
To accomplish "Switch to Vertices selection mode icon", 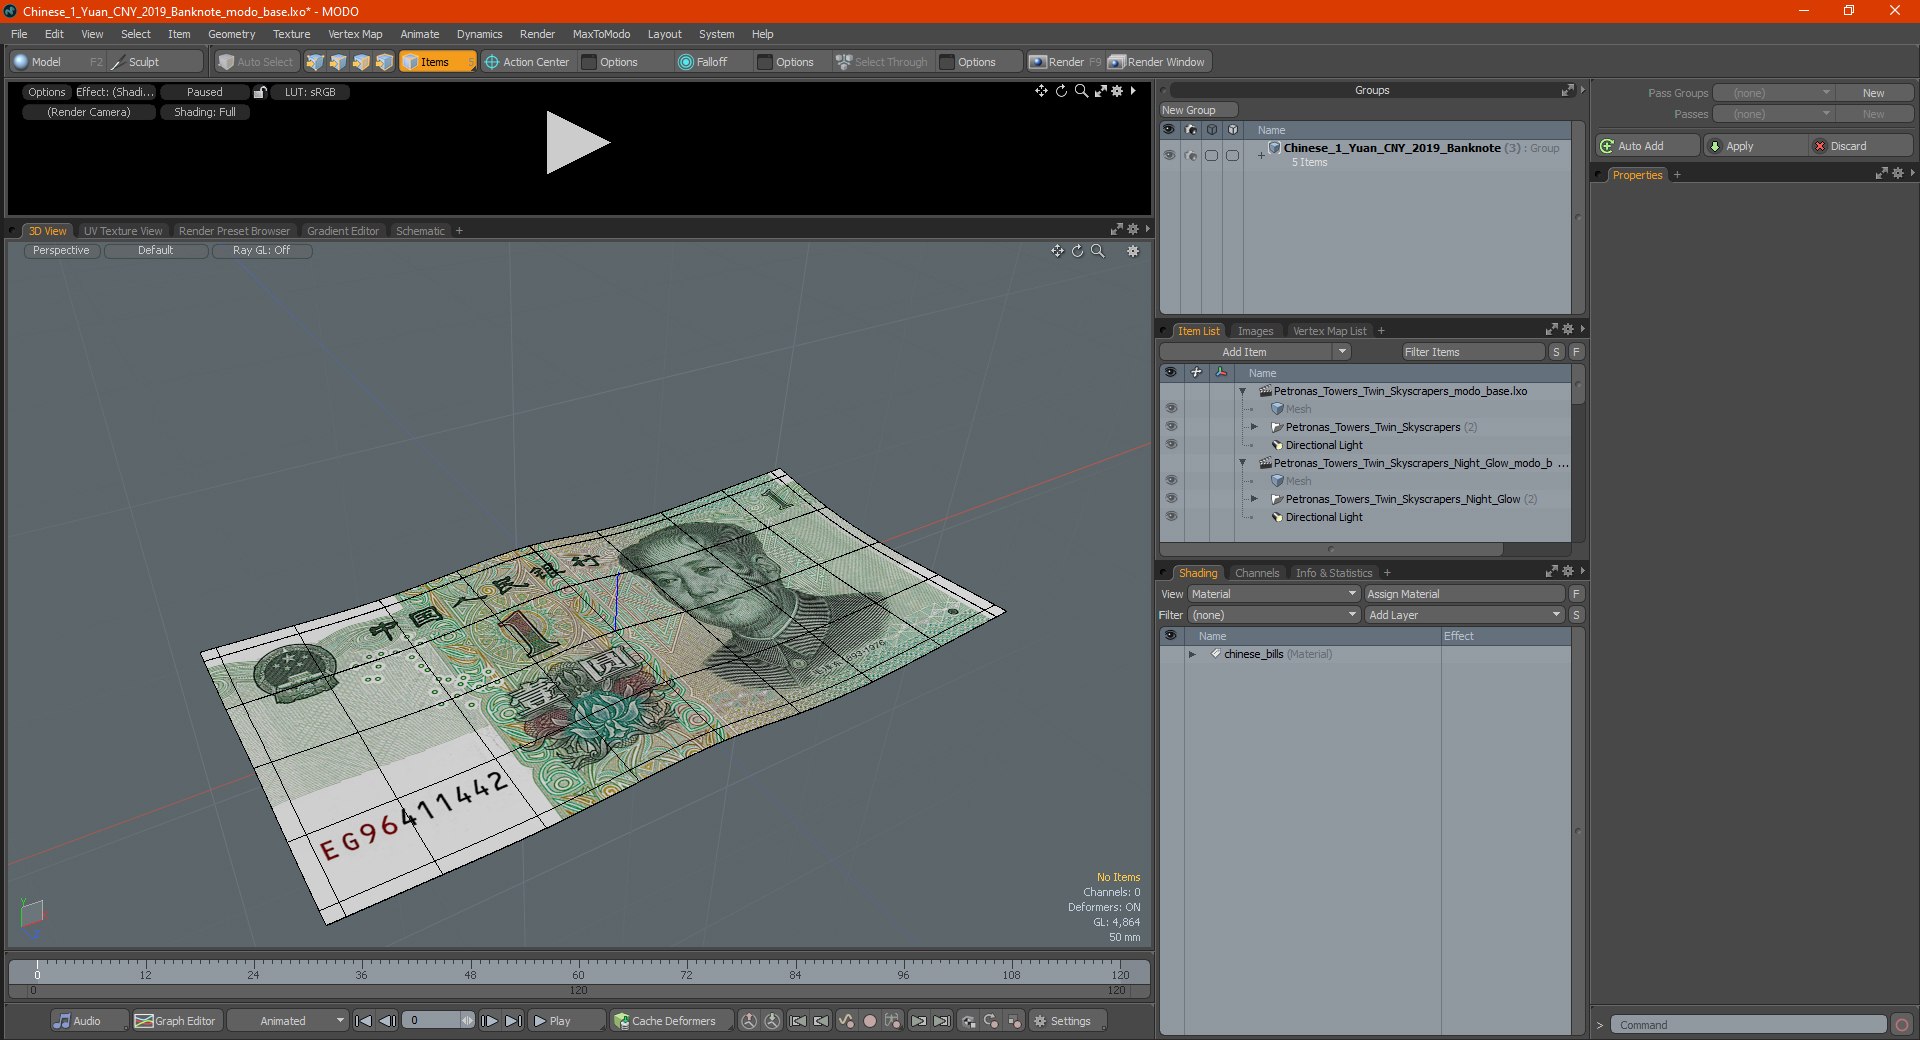I will pos(315,62).
